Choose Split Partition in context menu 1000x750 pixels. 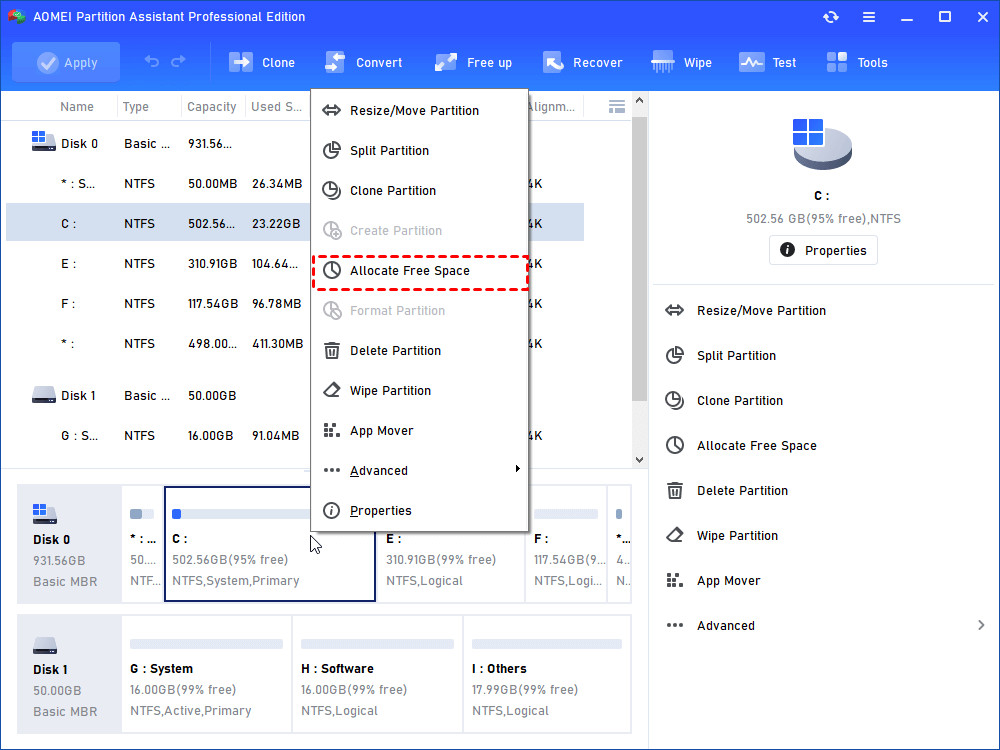tap(420, 151)
